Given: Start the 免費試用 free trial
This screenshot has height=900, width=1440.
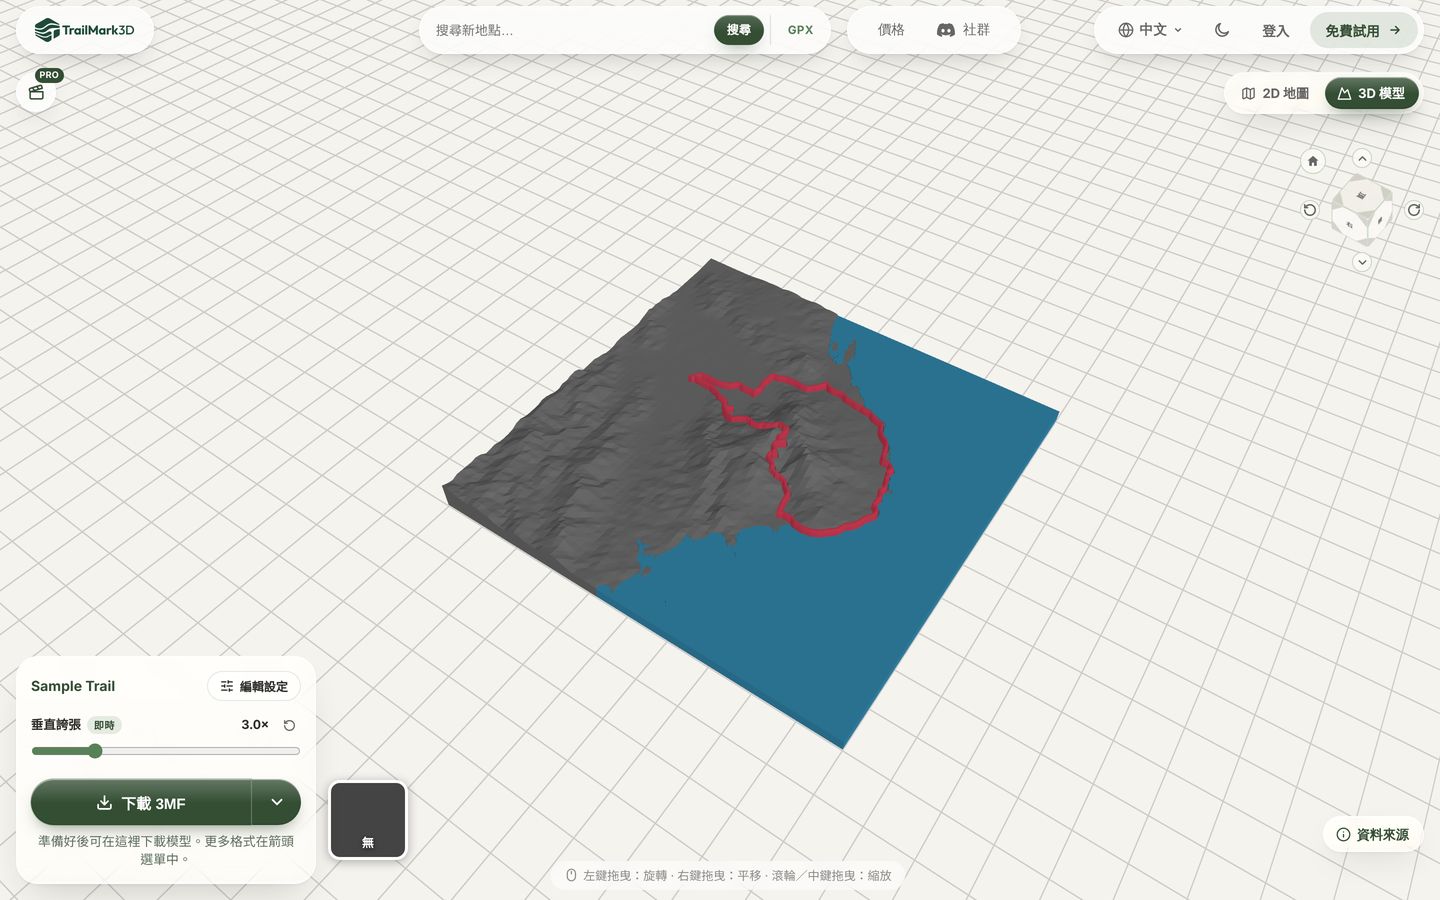Looking at the screenshot, I should (1363, 31).
